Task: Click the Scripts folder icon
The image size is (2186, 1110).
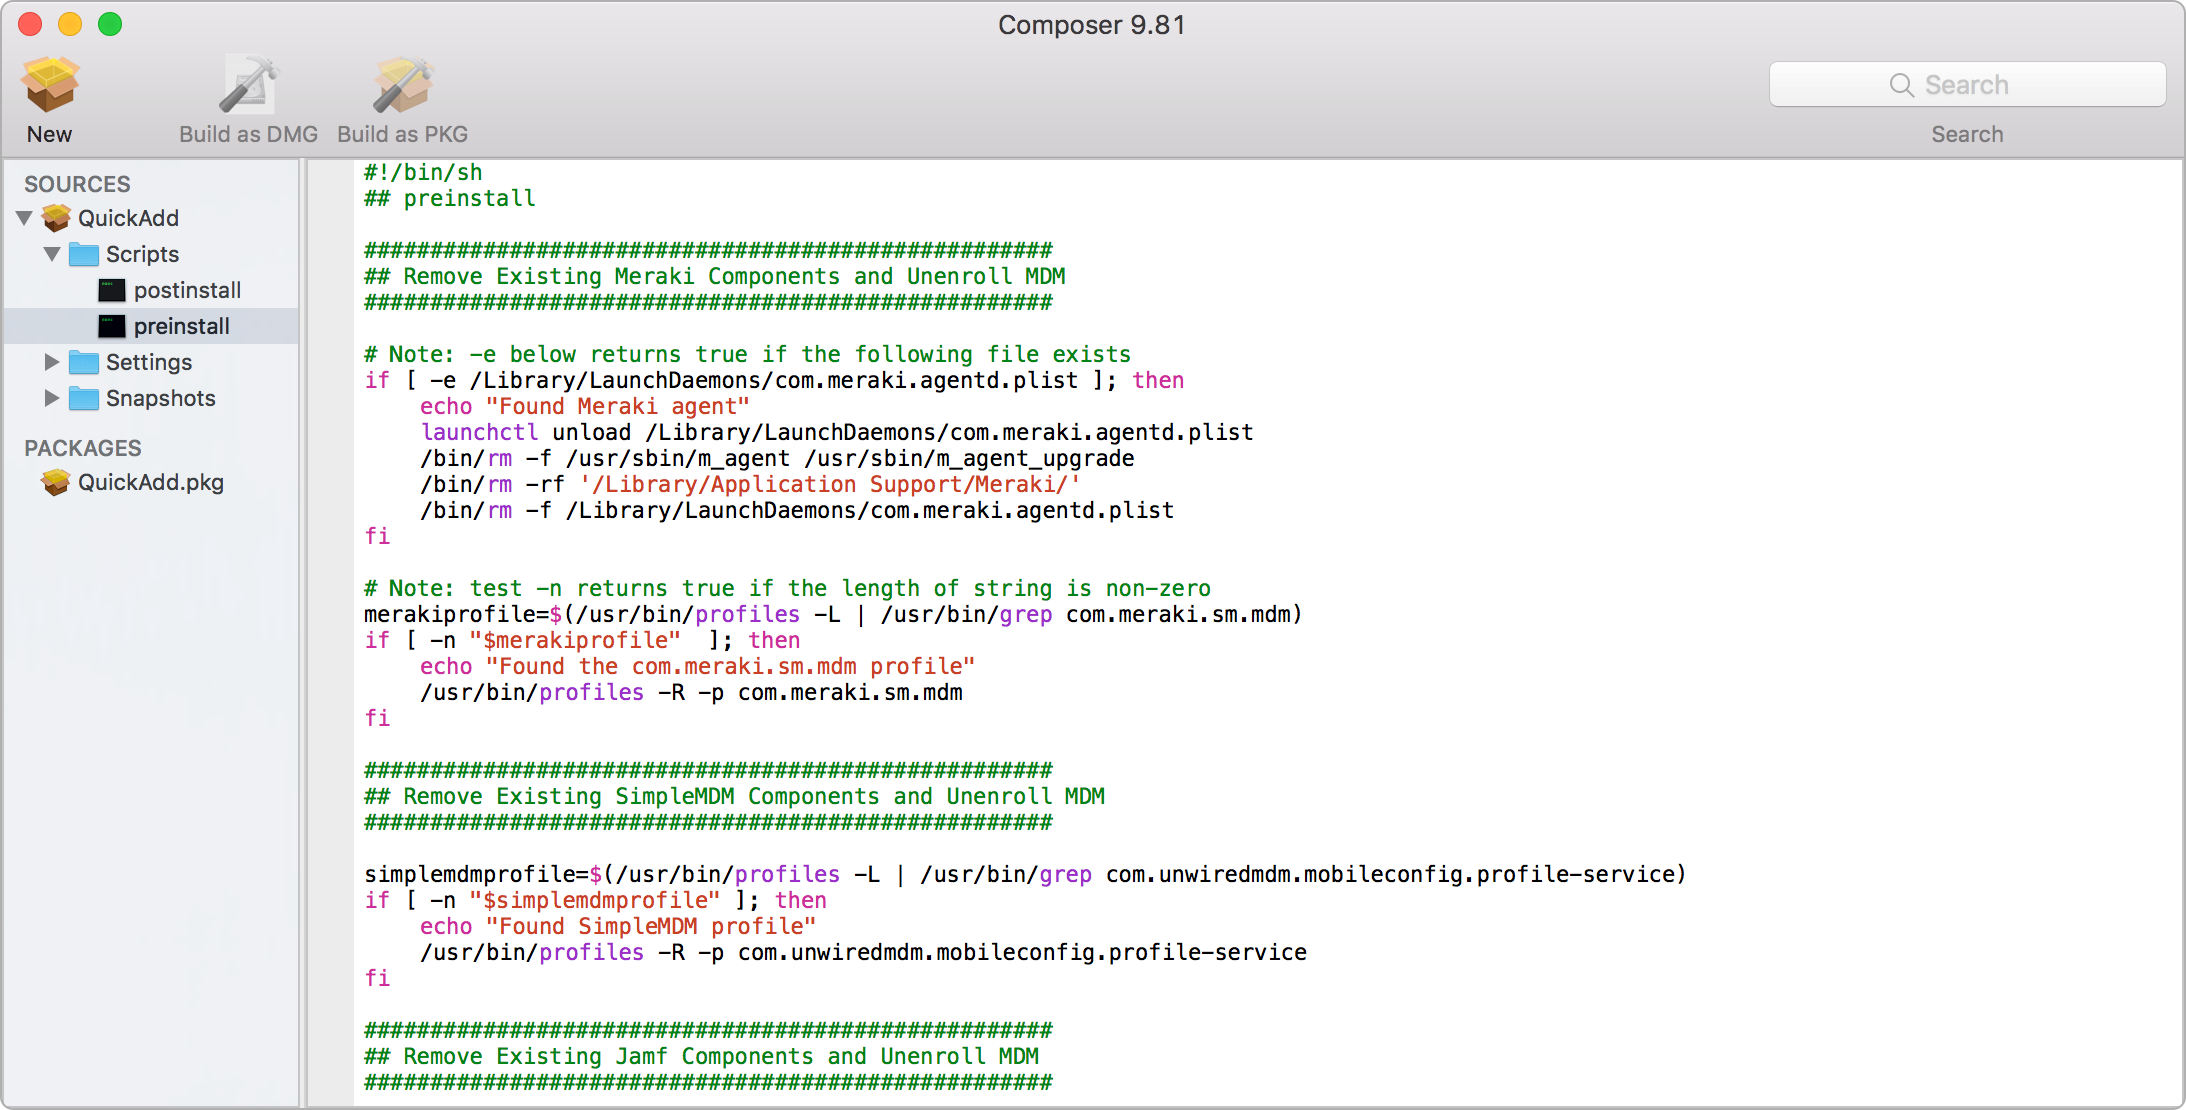Action: tap(84, 254)
